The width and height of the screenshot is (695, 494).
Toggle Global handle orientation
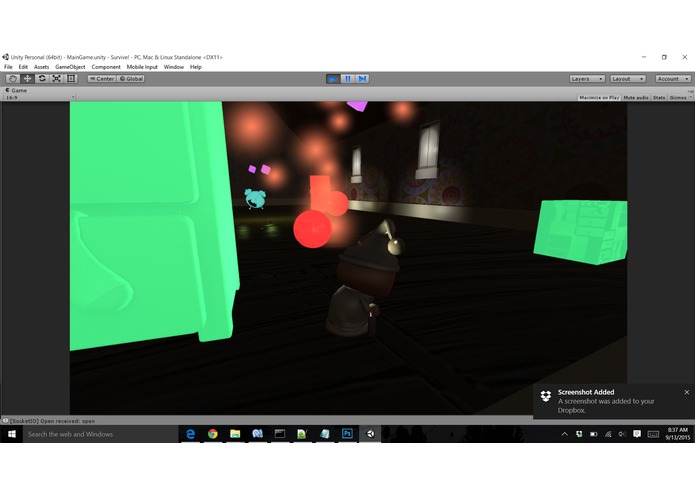coord(131,79)
